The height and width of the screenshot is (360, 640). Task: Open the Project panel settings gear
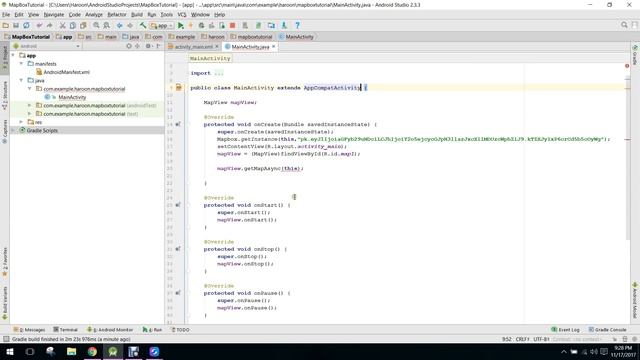(148, 46)
